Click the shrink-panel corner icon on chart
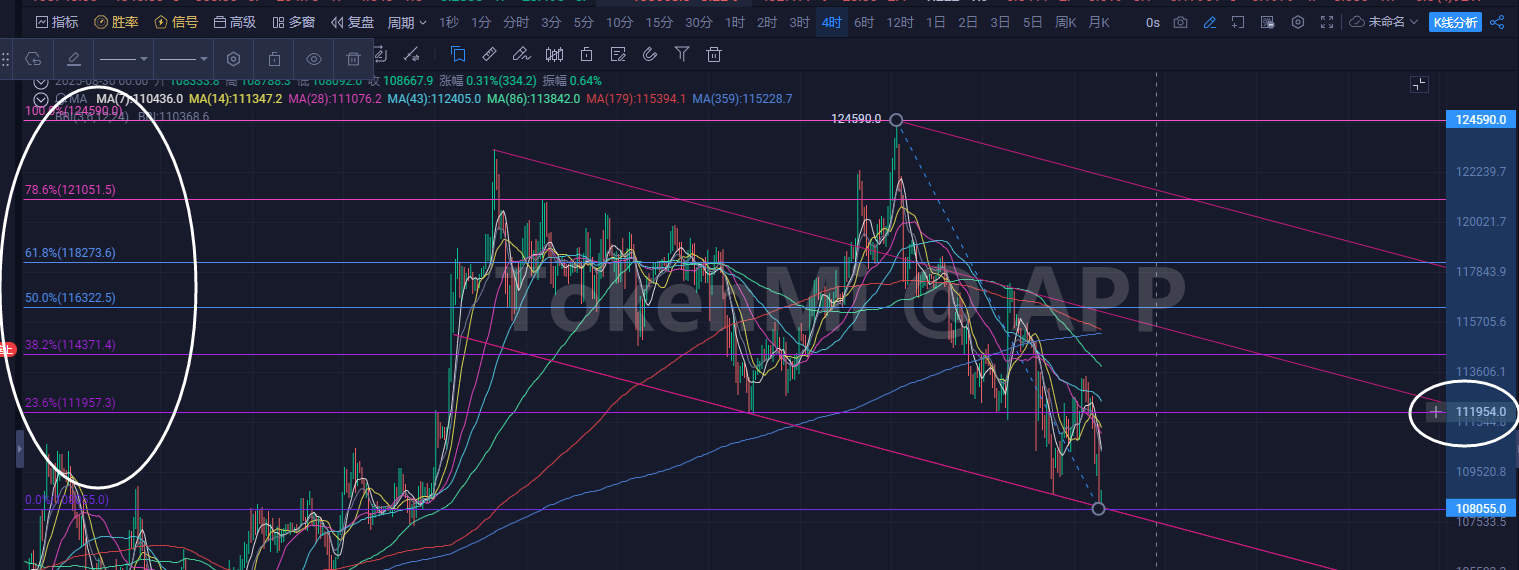Screen dimensions: 1519x570 pyautogui.click(x=1419, y=84)
